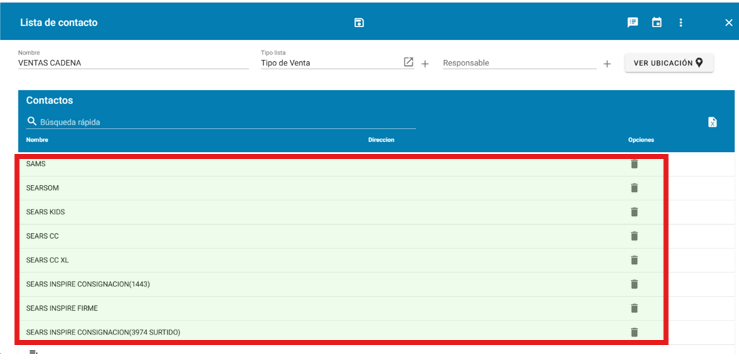
Task: Open the calendar icon in the header
Action: [x=657, y=23]
